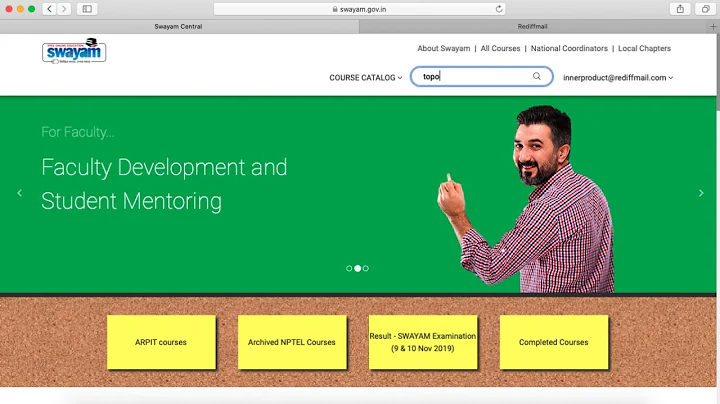Viewport: 720px width, 404px height.
Task: Go to previous banner slide arrow
Action: coord(19,193)
